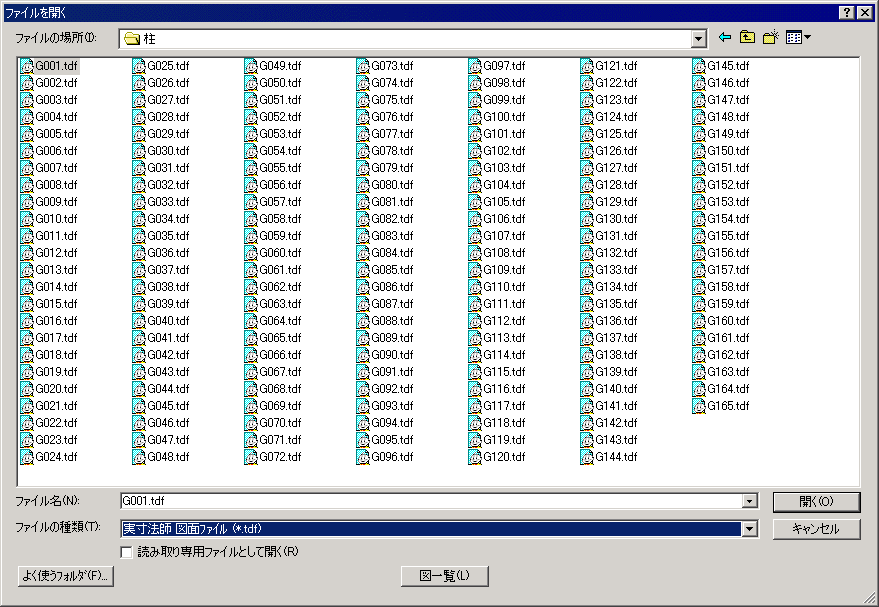Click the 図一覧 button
Image resolution: width=879 pixels, height=607 pixels.
point(443,575)
